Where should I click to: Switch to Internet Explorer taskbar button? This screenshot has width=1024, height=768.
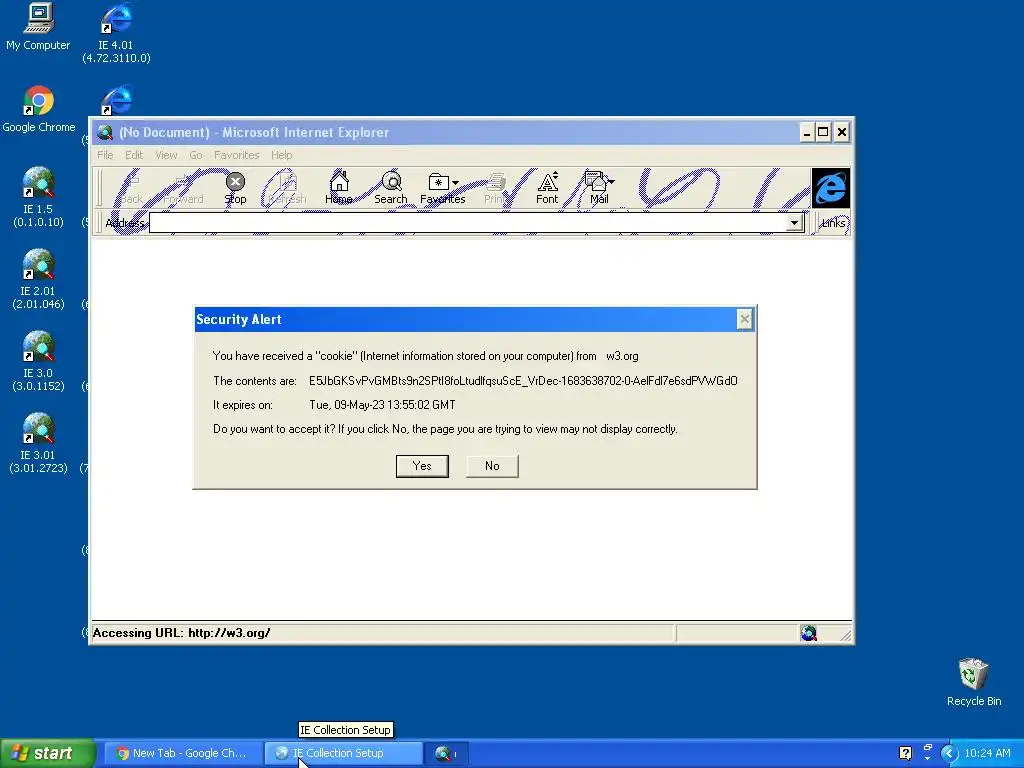click(446, 753)
